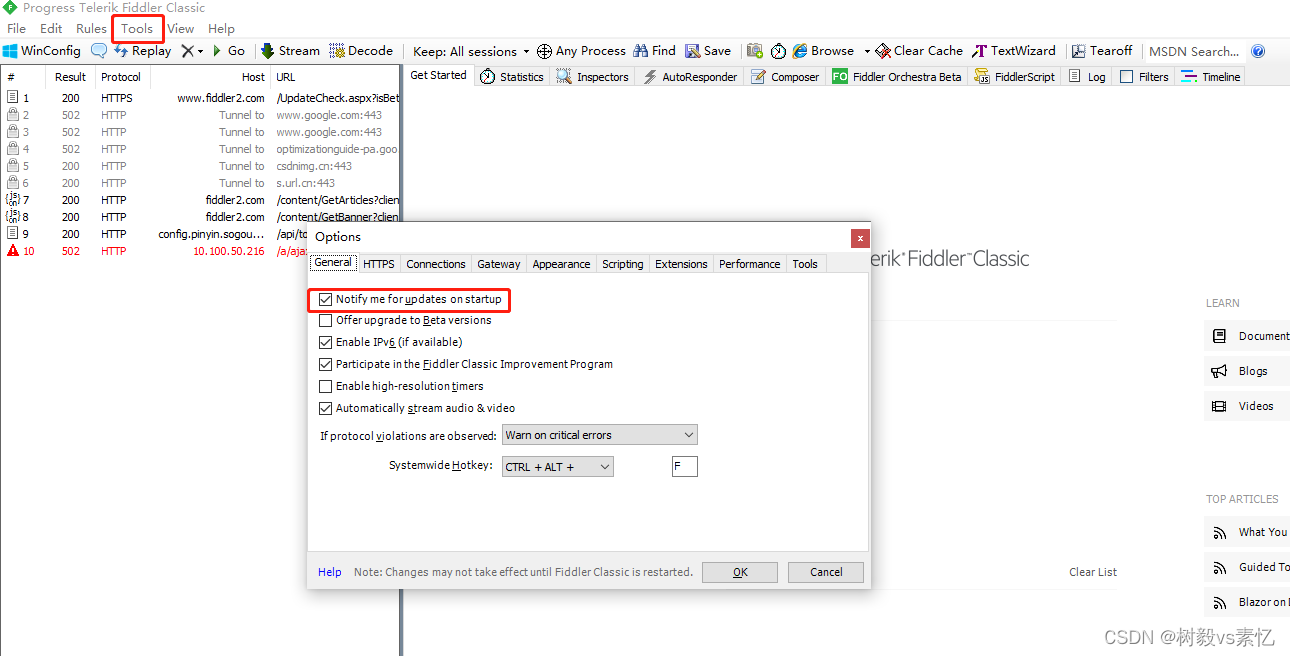Open the Keep: All sessions dropdown
Image resolution: width=1290 pixels, height=656 pixels.
click(471, 51)
